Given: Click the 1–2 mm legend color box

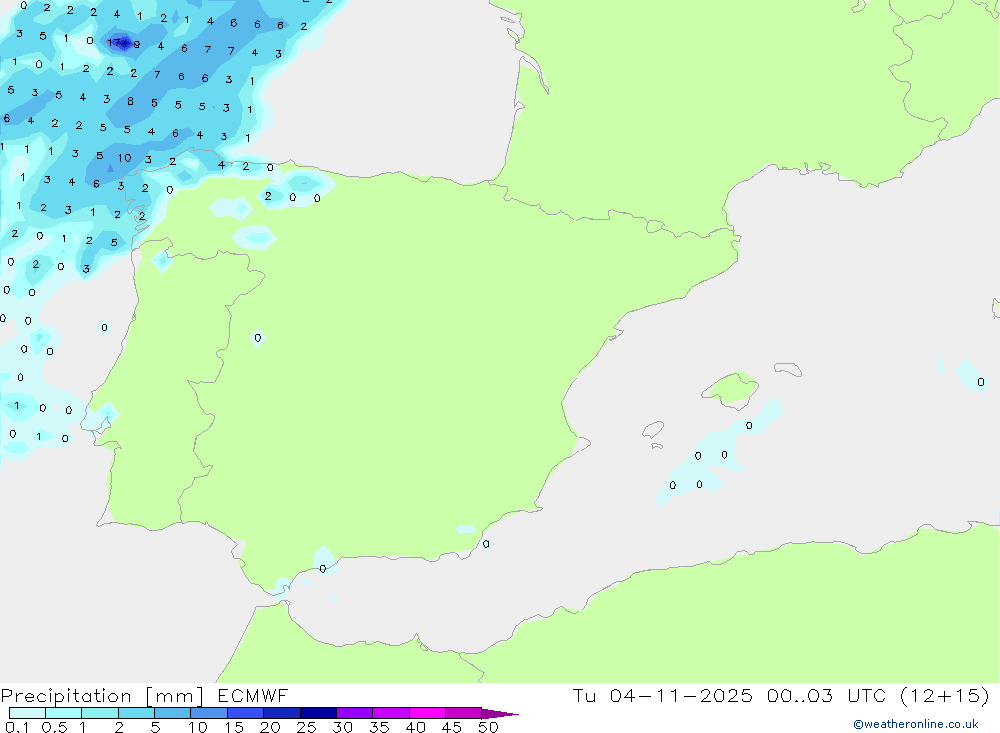Looking at the screenshot, I should 100,713.
